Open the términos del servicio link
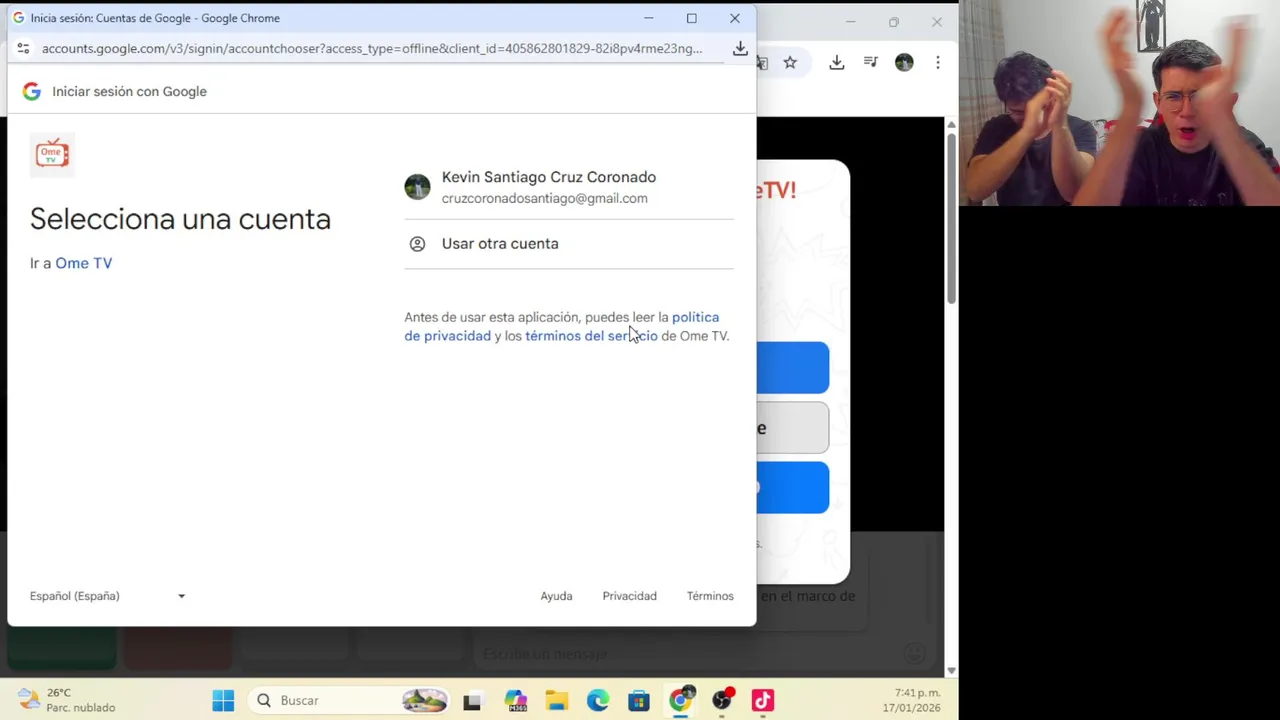Image resolution: width=1280 pixels, height=720 pixels. [x=591, y=336]
